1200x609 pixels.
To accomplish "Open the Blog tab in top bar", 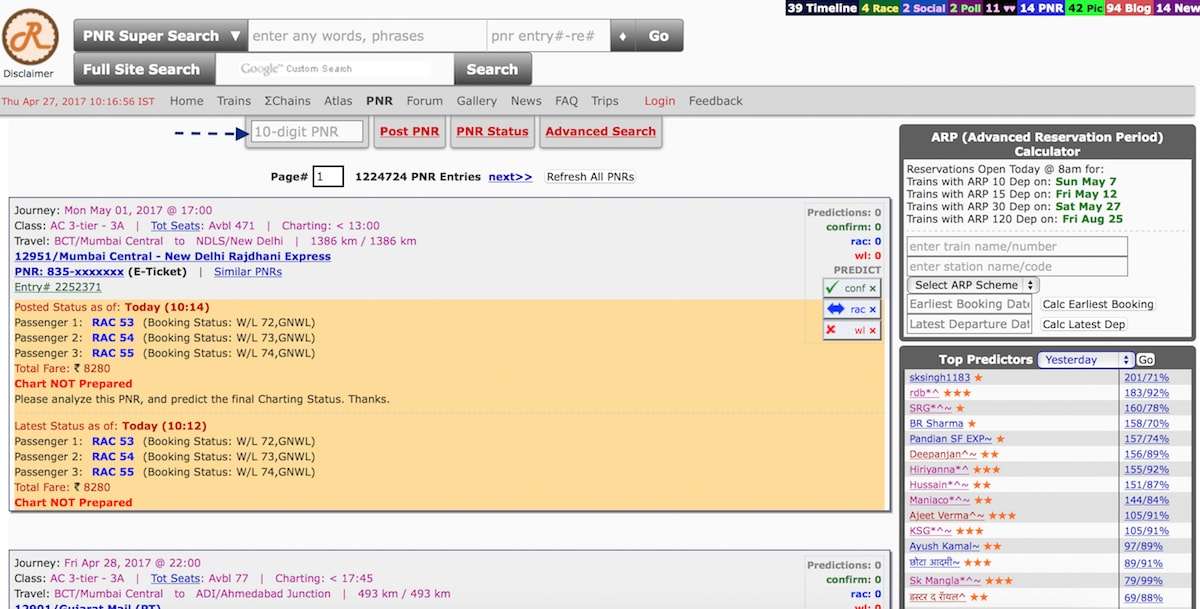I will 1129,8.
